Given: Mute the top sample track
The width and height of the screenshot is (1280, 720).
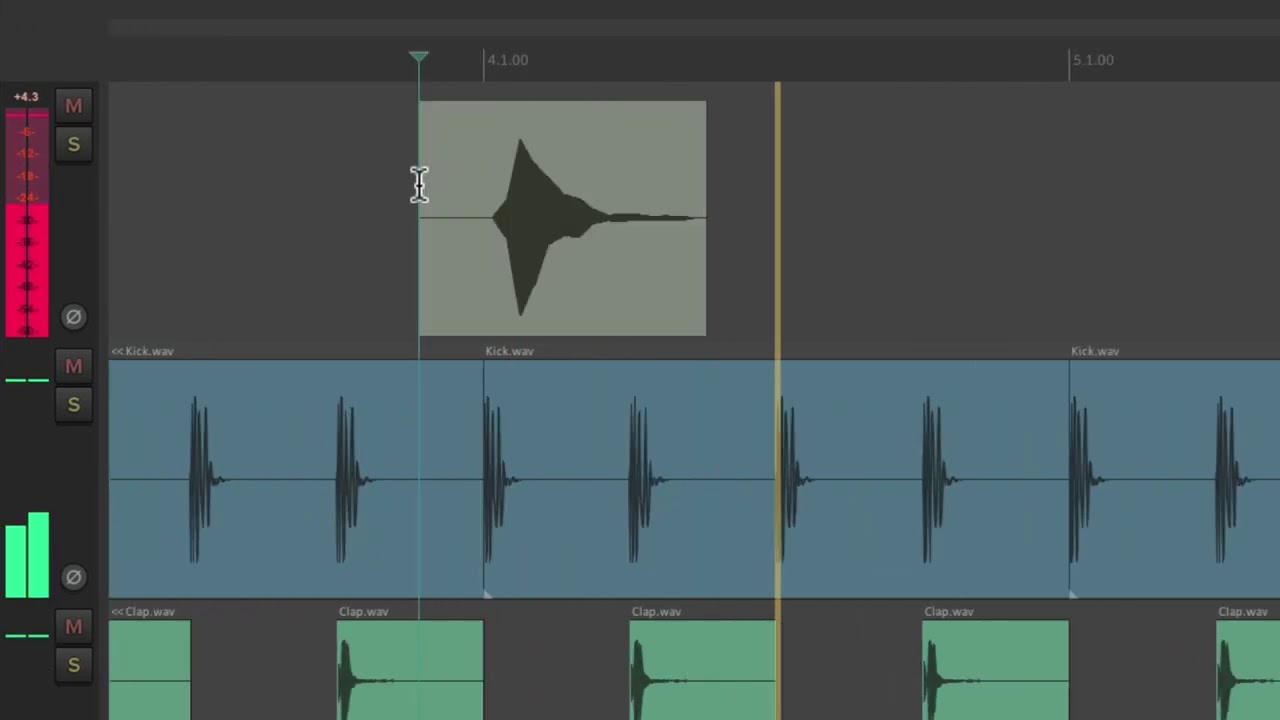Looking at the screenshot, I should pyautogui.click(x=73, y=106).
